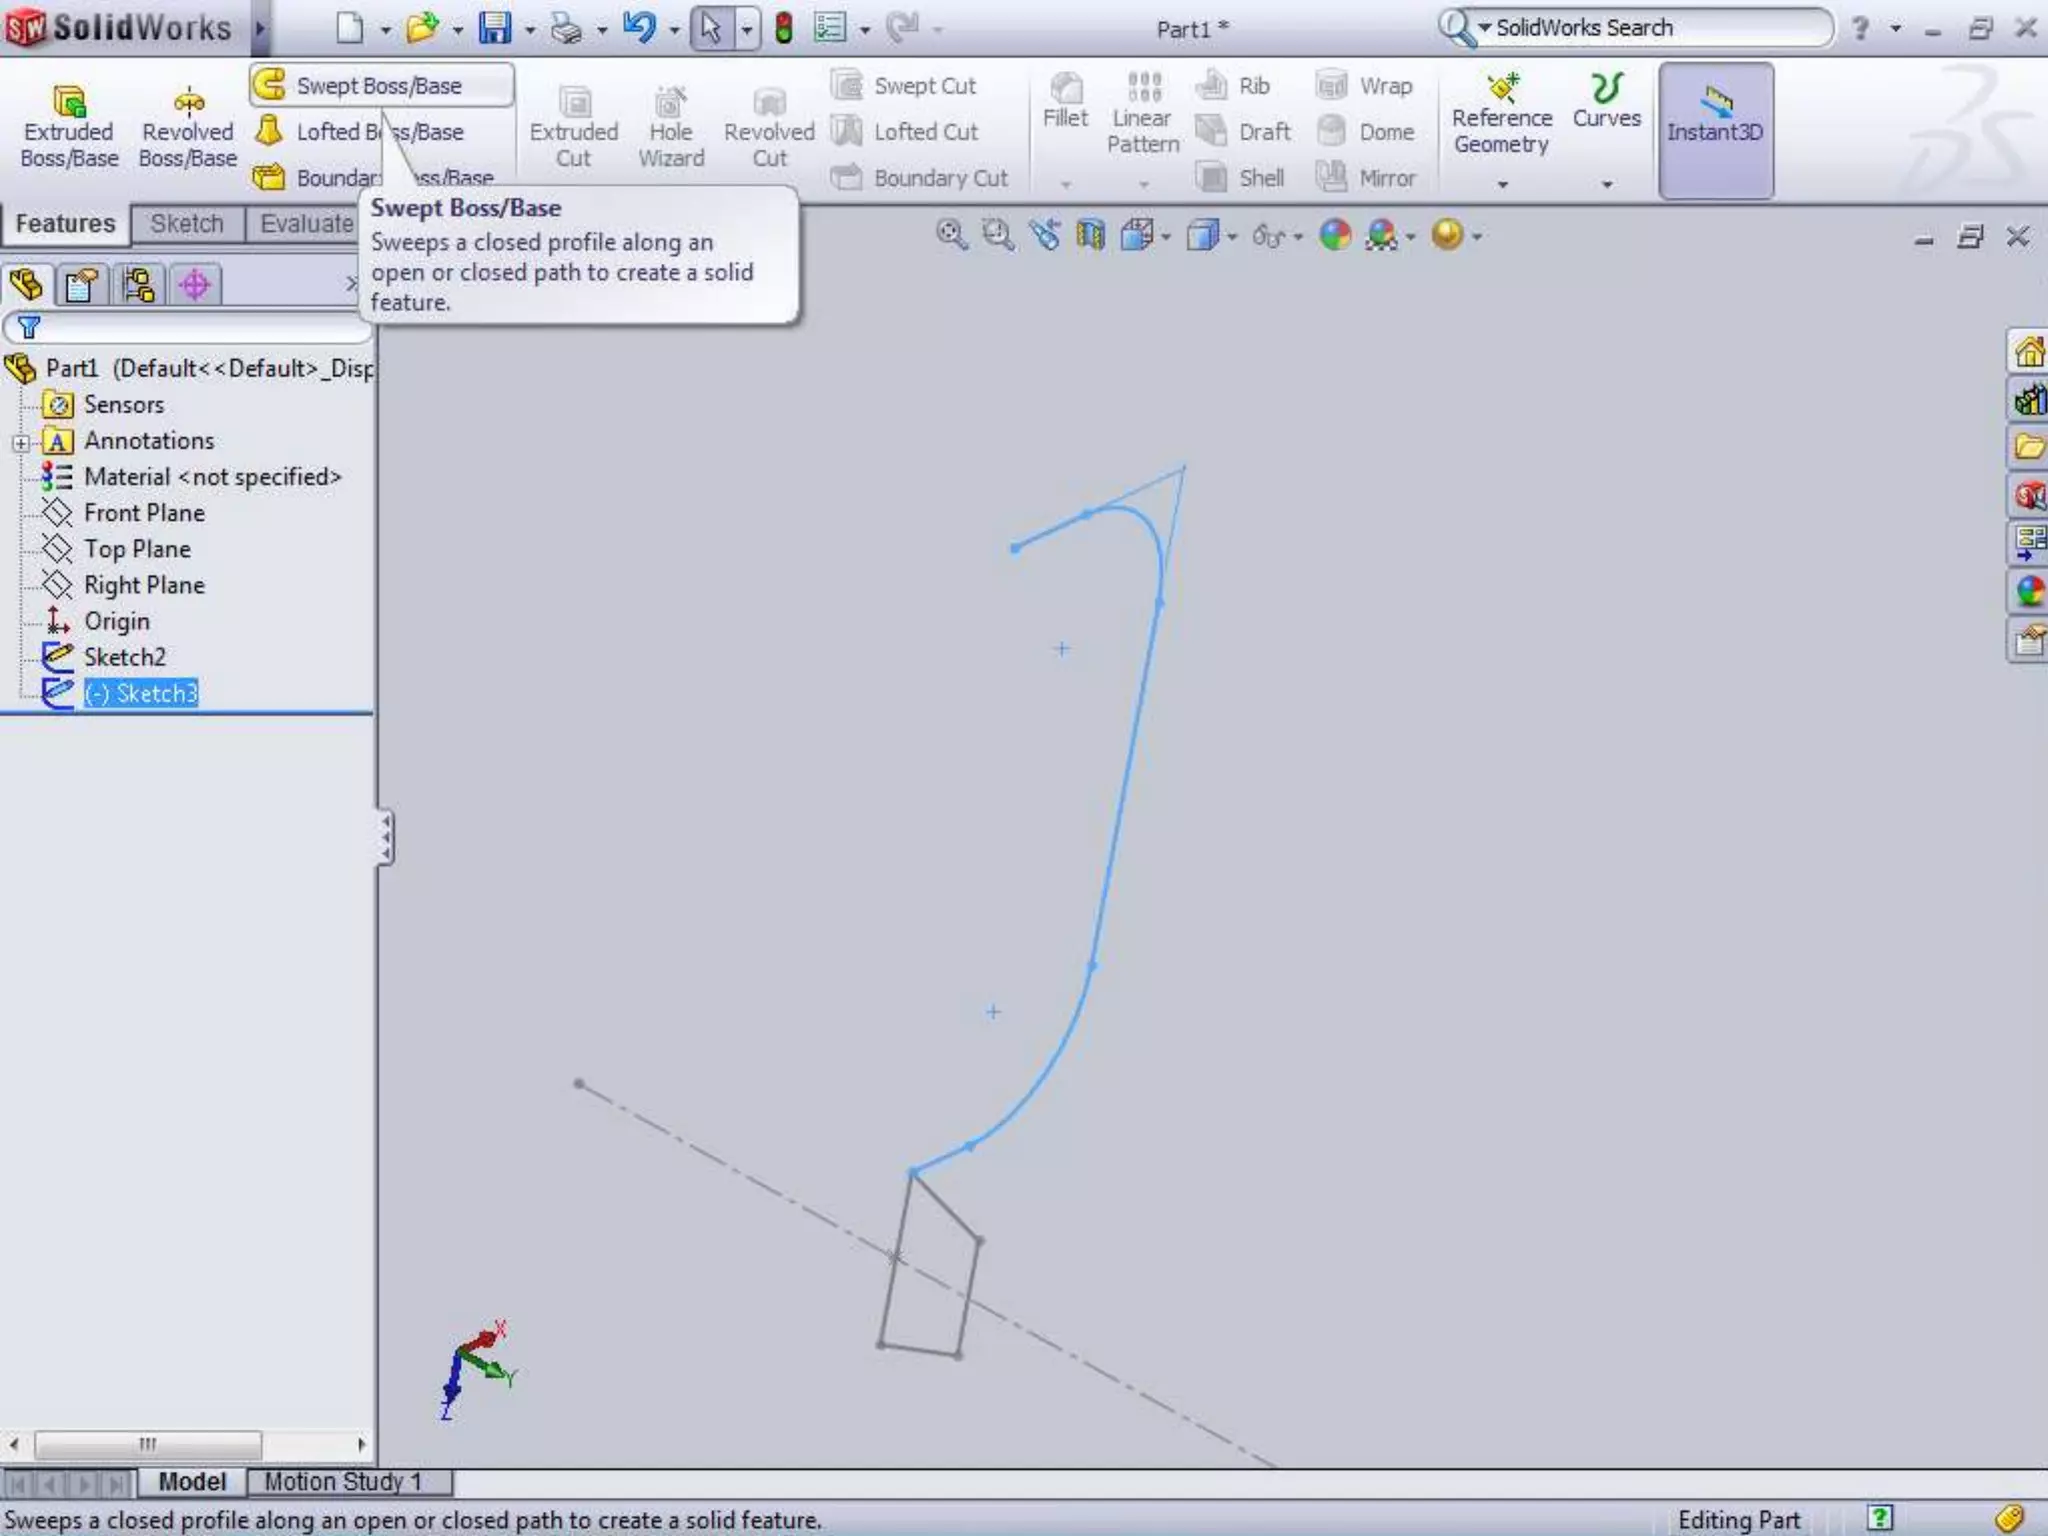Click the Swept Boss/Base button
The width and height of the screenshot is (2048, 1536).
[379, 86]
